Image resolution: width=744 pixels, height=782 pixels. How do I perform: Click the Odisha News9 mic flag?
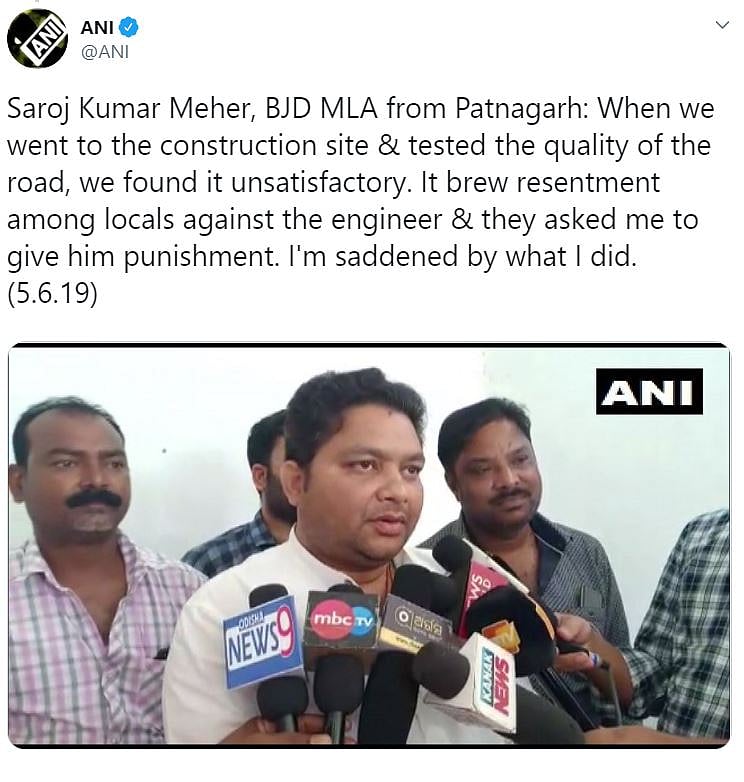coord(263,641)
